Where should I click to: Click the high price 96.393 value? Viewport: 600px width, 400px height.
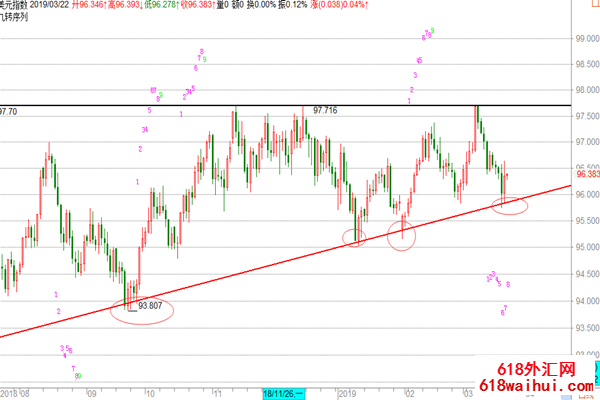click(127, 5)
